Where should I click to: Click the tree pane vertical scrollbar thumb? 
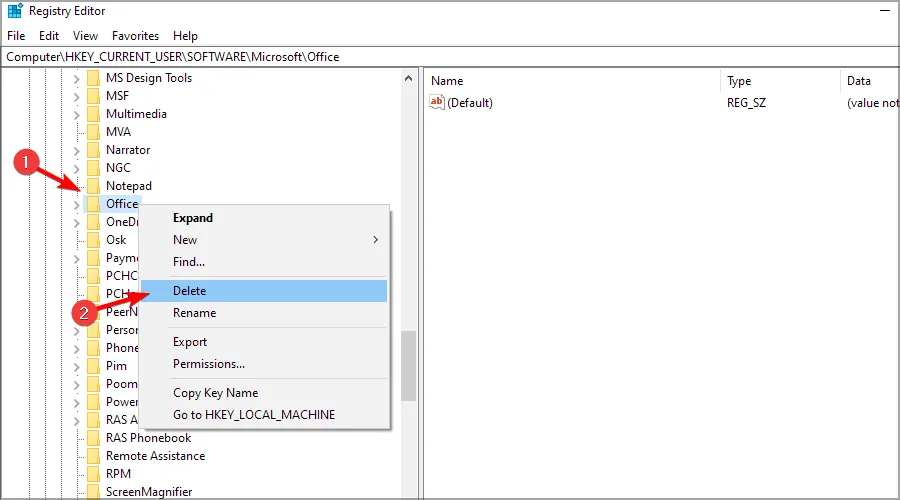click(x=408, y=365)
